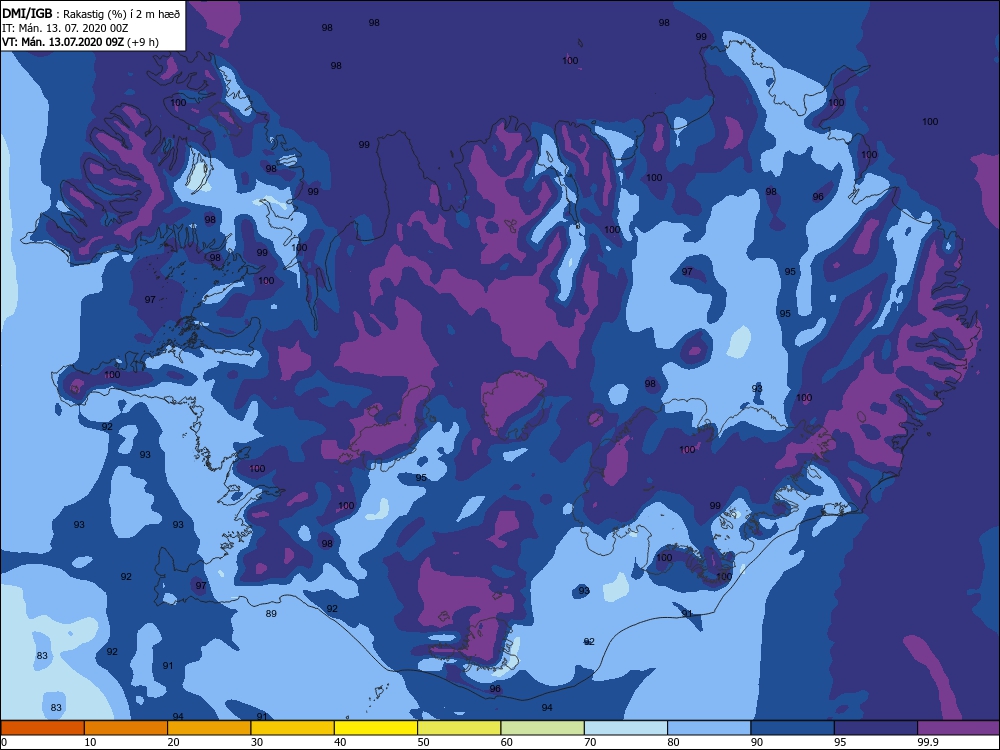Click the '(+9 h)' forecast offset text
Image resolution: width=1000 pixels, height=750 pixels.
coord(143,42)
